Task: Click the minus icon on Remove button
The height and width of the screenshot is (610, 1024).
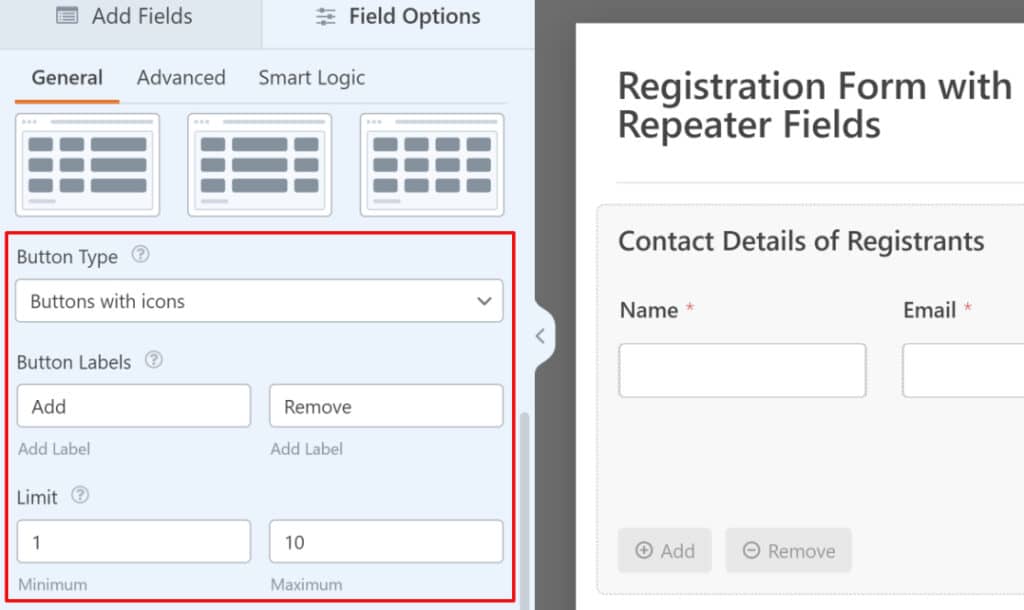Action: click(x=751, y=550)
